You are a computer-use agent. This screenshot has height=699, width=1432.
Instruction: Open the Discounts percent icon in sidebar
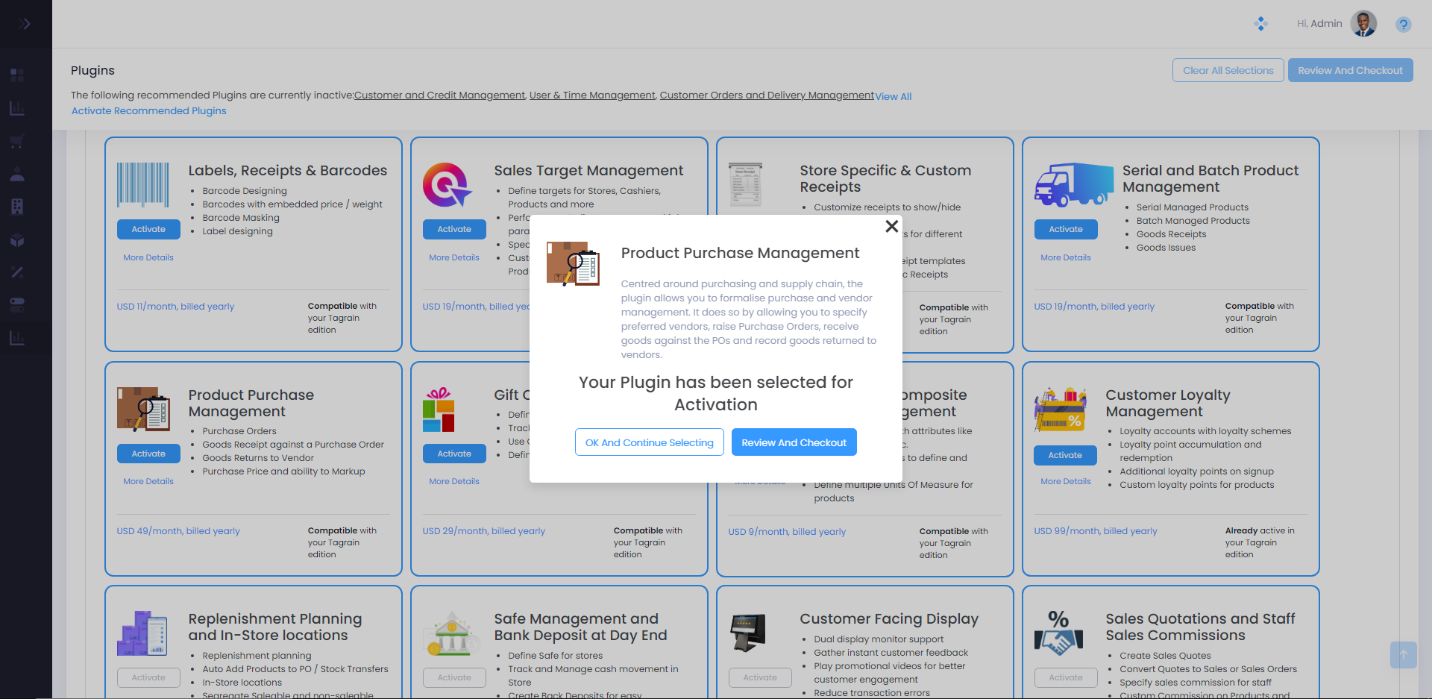coord(16,272)
